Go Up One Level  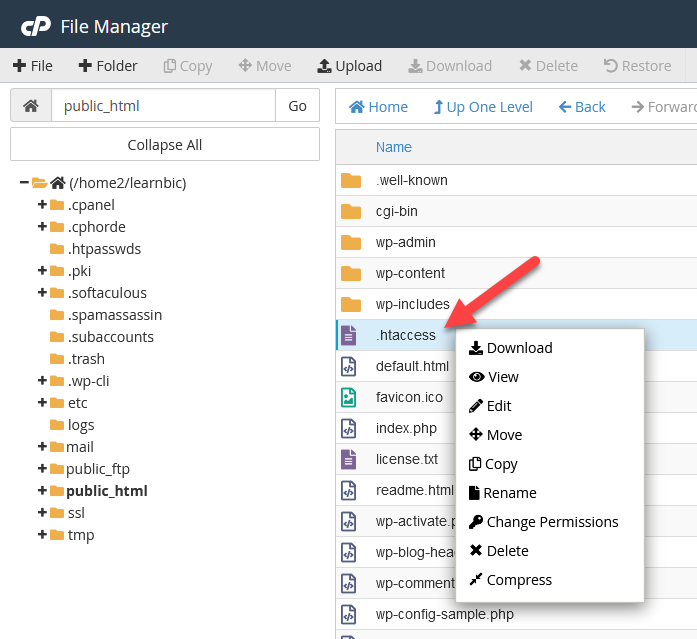(482, 107)
